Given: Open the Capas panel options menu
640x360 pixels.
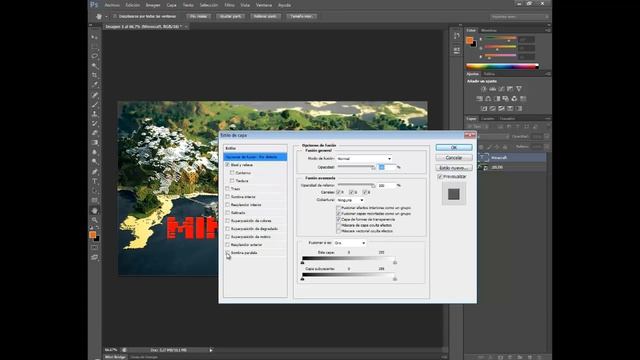Looking at the screenshot, I should click(547, 118).
